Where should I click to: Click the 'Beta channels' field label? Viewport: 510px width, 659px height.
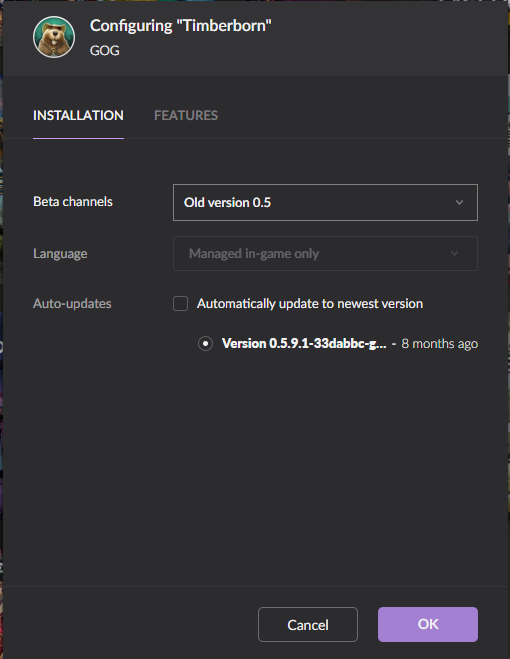[x=73, y=202]
